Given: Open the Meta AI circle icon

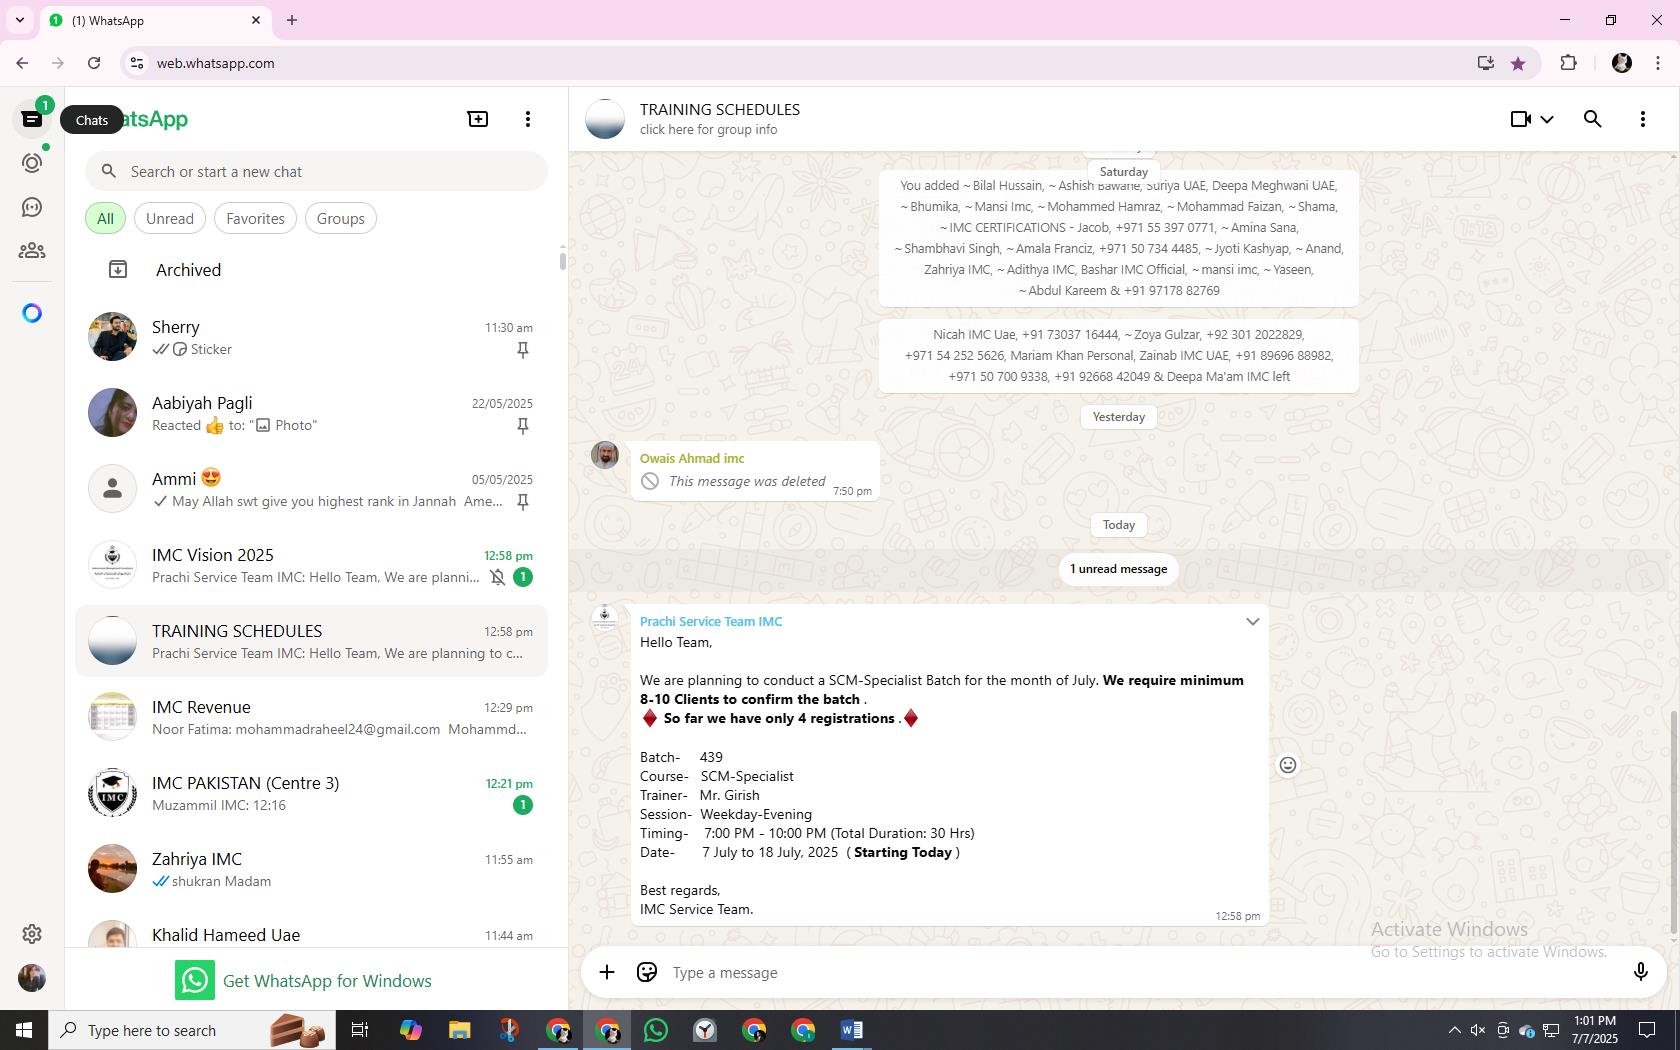Looking at the screenshot, I should point(32,313).
